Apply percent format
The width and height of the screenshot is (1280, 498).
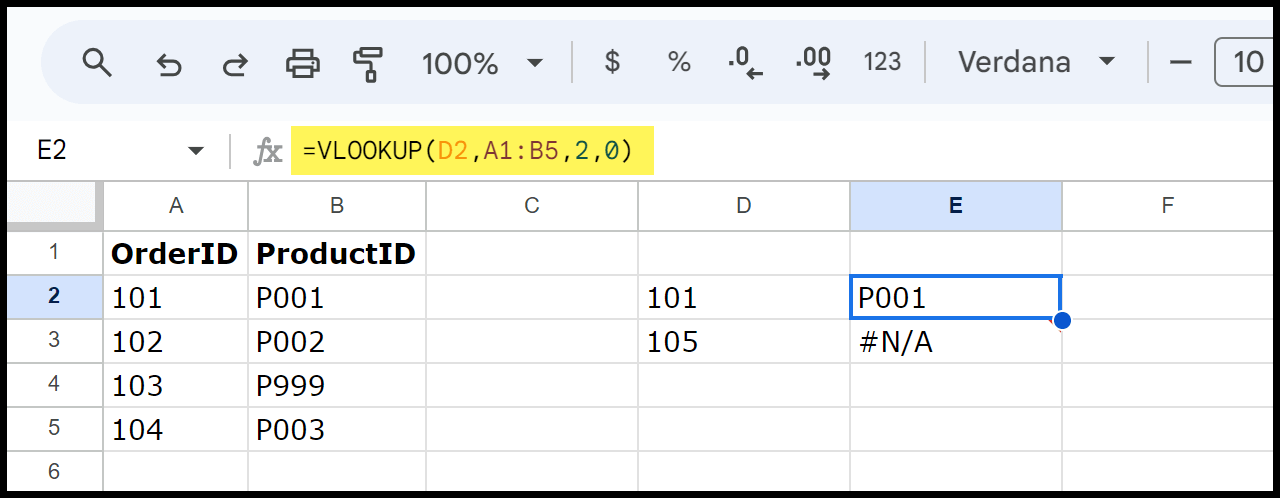coord(679,62)
